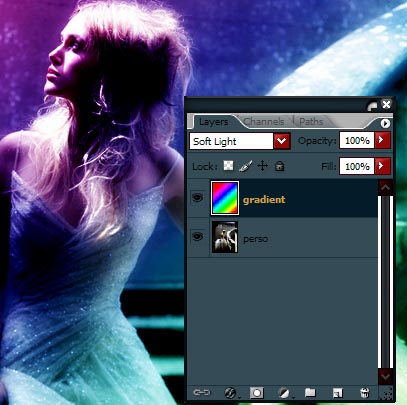Select the perso layer thumbnail
This screenshot has height=405, width=407.
(225, 237)
